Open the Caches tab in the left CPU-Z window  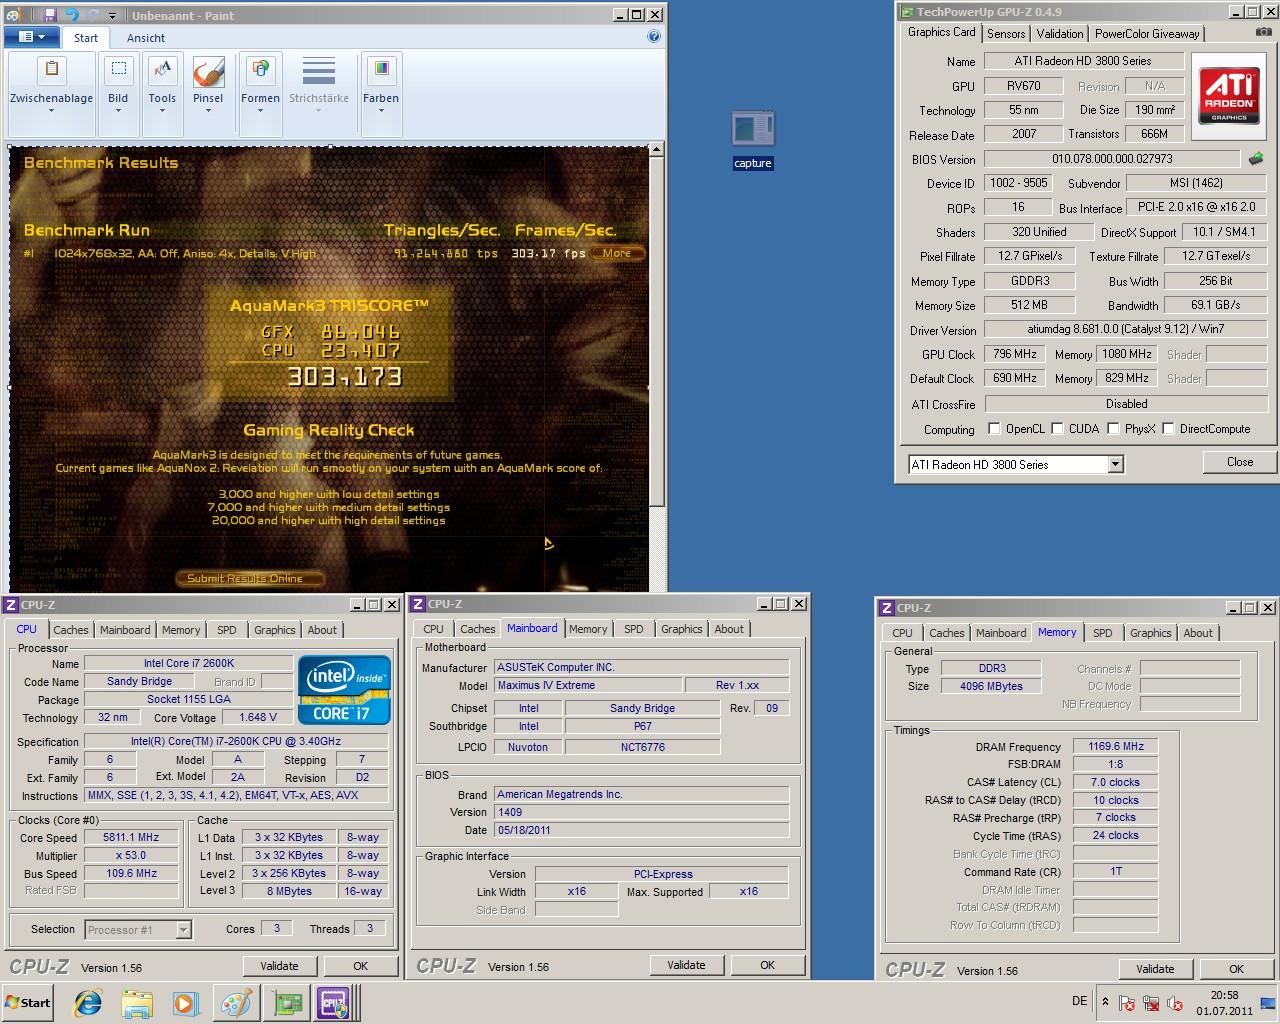coord(71,630)
